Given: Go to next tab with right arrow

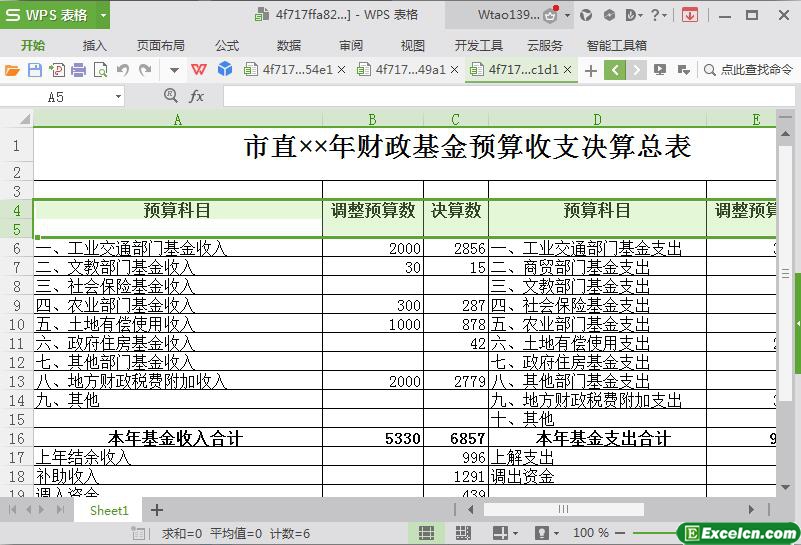Looking at the screenshot, I should click(637, 70).
